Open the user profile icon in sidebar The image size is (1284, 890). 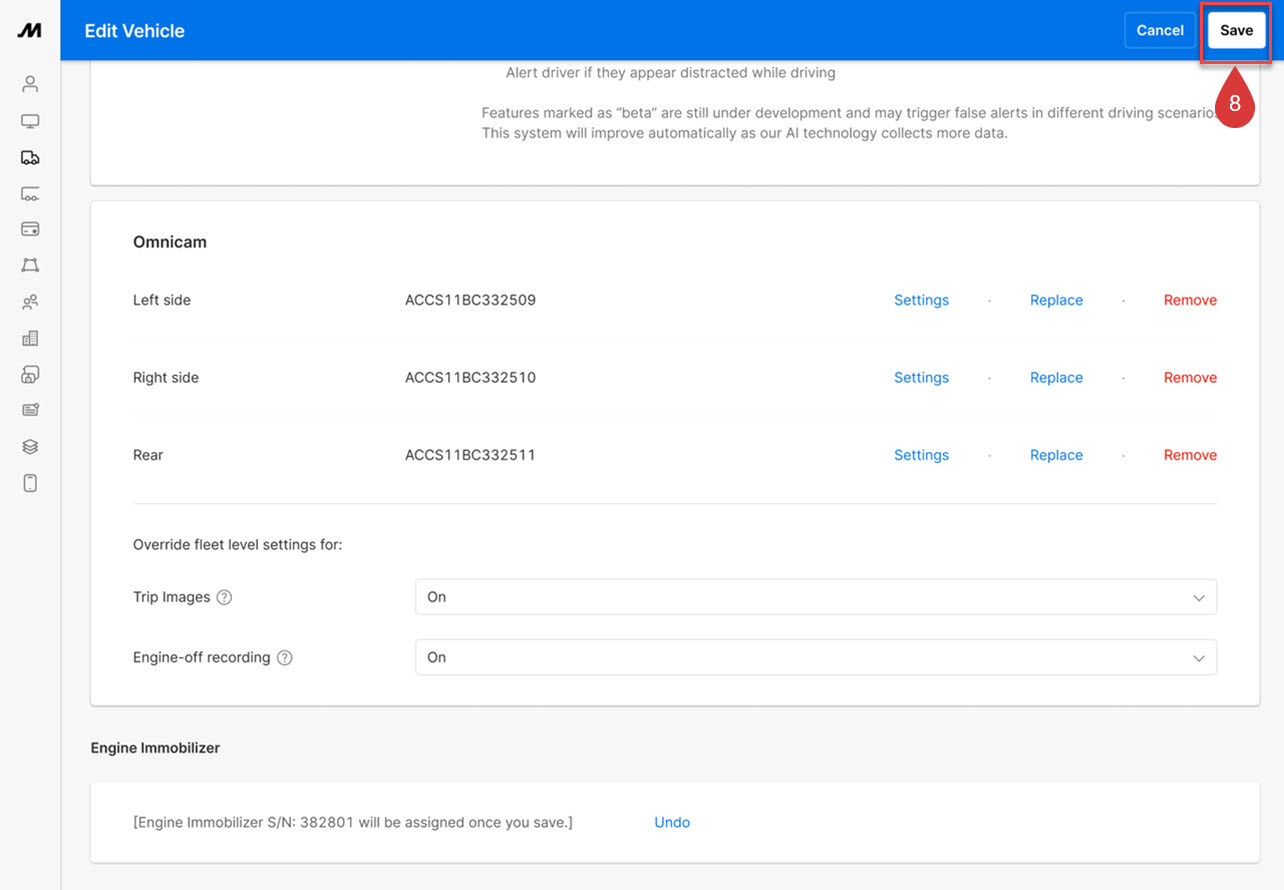(x=30, y=84)
